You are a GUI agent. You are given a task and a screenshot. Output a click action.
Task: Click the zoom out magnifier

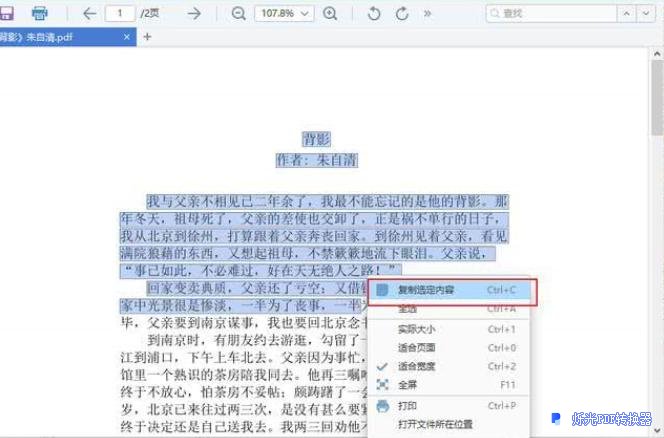coord(238,14)
